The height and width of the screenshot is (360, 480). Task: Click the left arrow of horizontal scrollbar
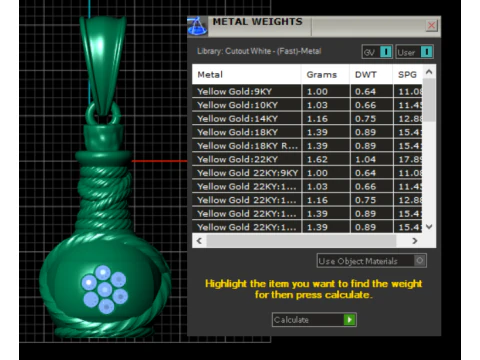pos(199,240)
